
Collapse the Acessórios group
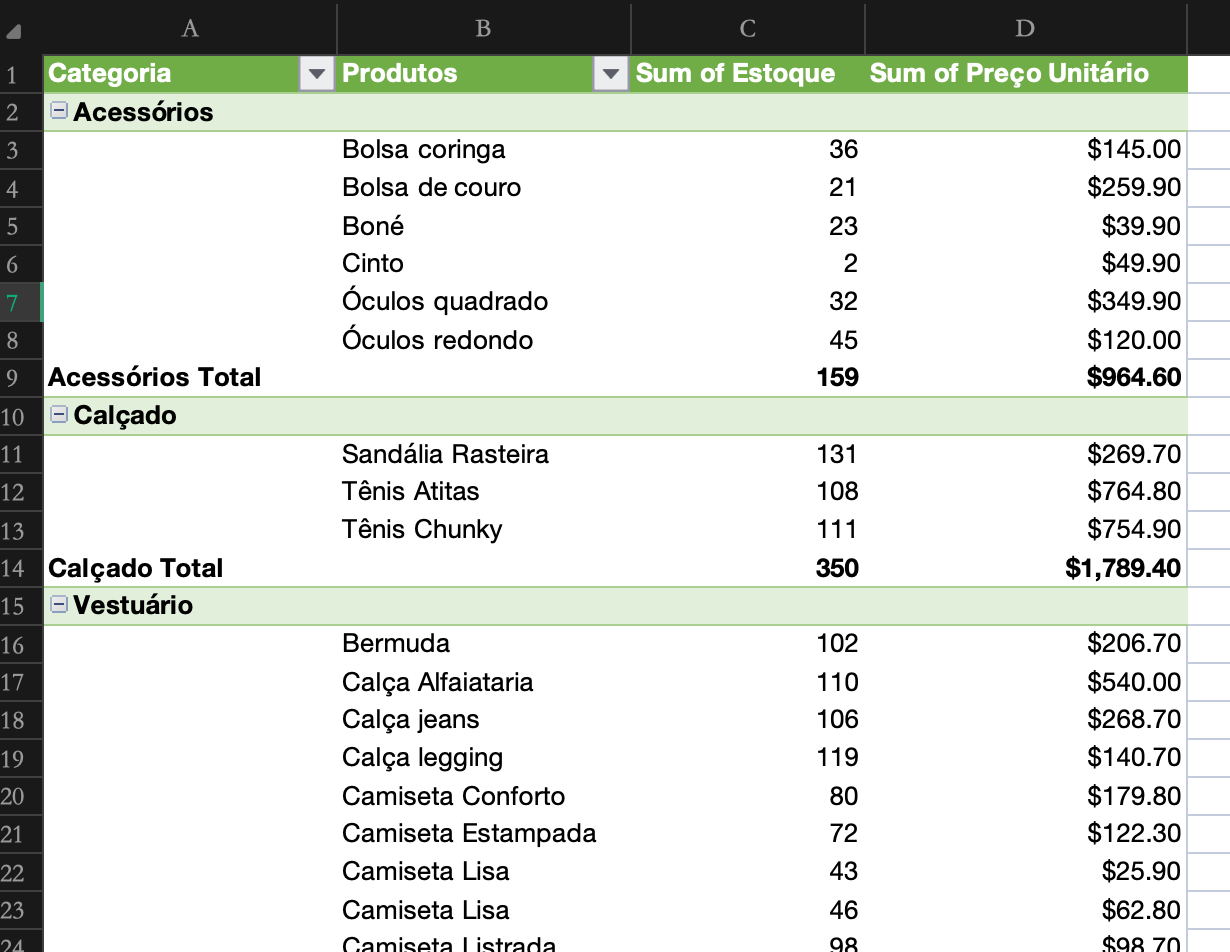[59, 111]
